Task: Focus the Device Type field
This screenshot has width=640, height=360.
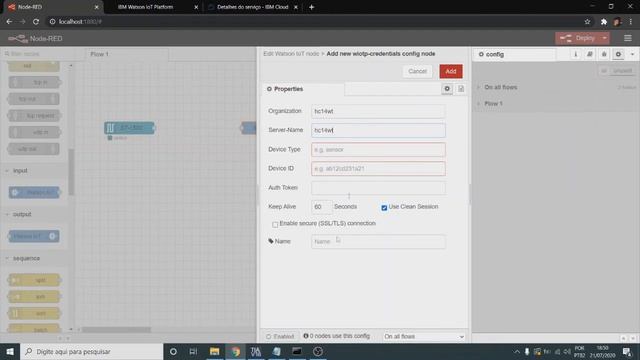Action: point(378,149)
